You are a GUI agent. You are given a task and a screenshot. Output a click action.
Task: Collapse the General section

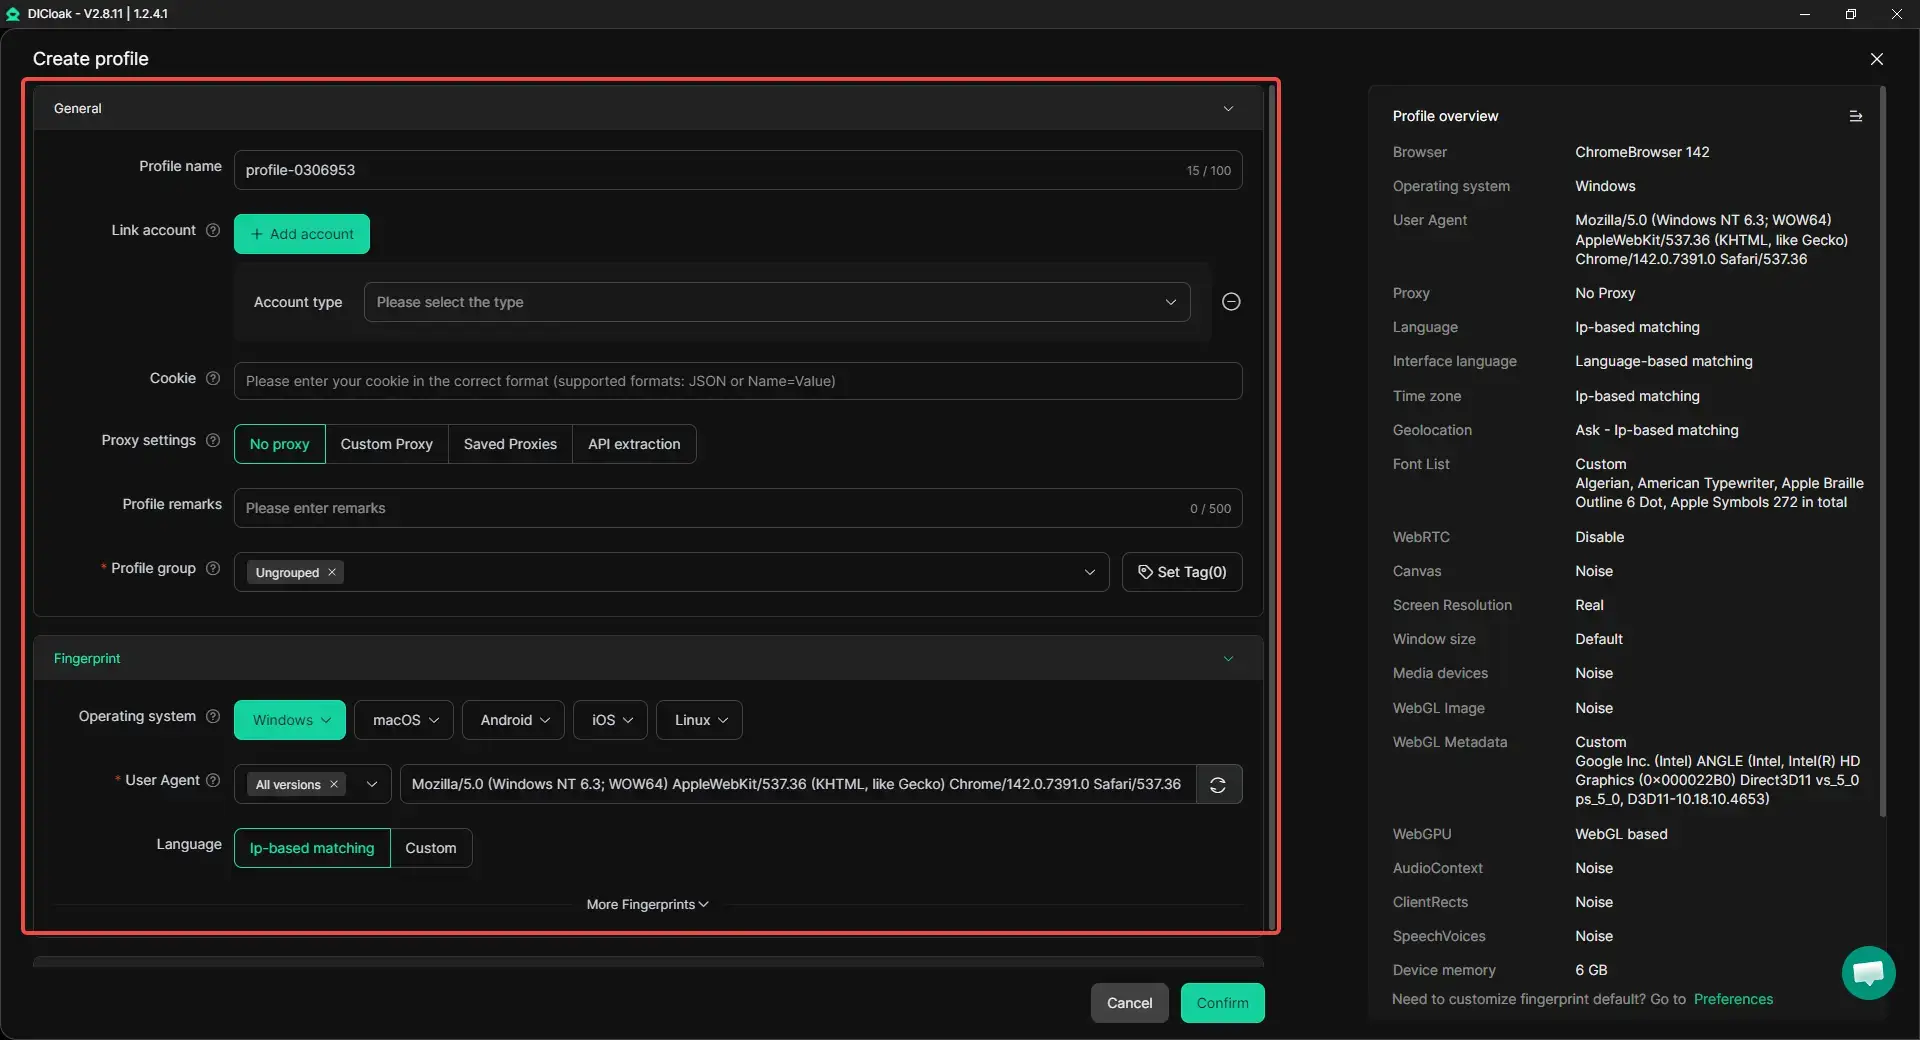point(1228,109)
